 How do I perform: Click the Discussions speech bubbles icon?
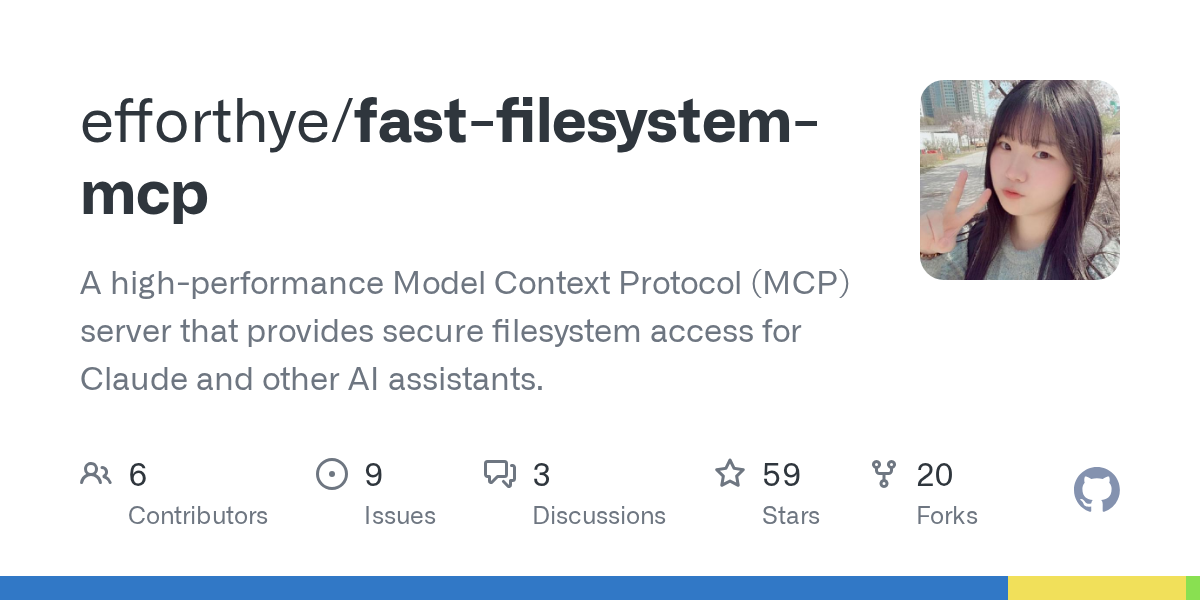pyautogui.click(x=500, y=474)
